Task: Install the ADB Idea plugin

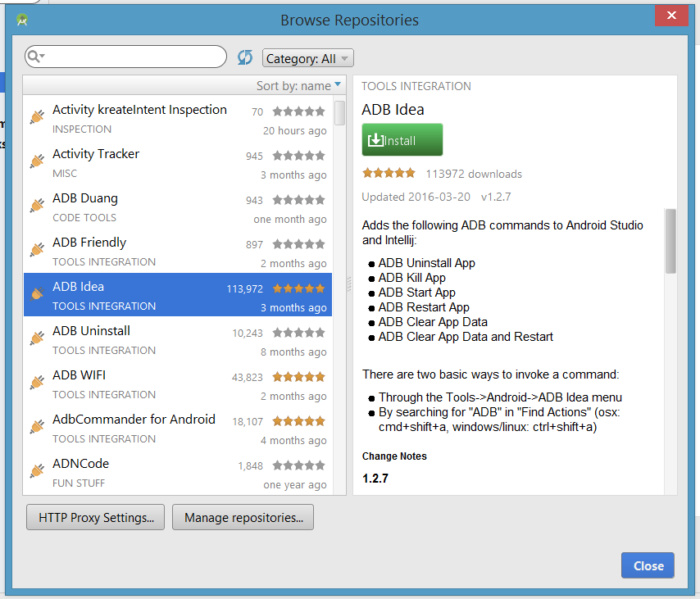Action: pyautogui.click(x=402, y=140)
